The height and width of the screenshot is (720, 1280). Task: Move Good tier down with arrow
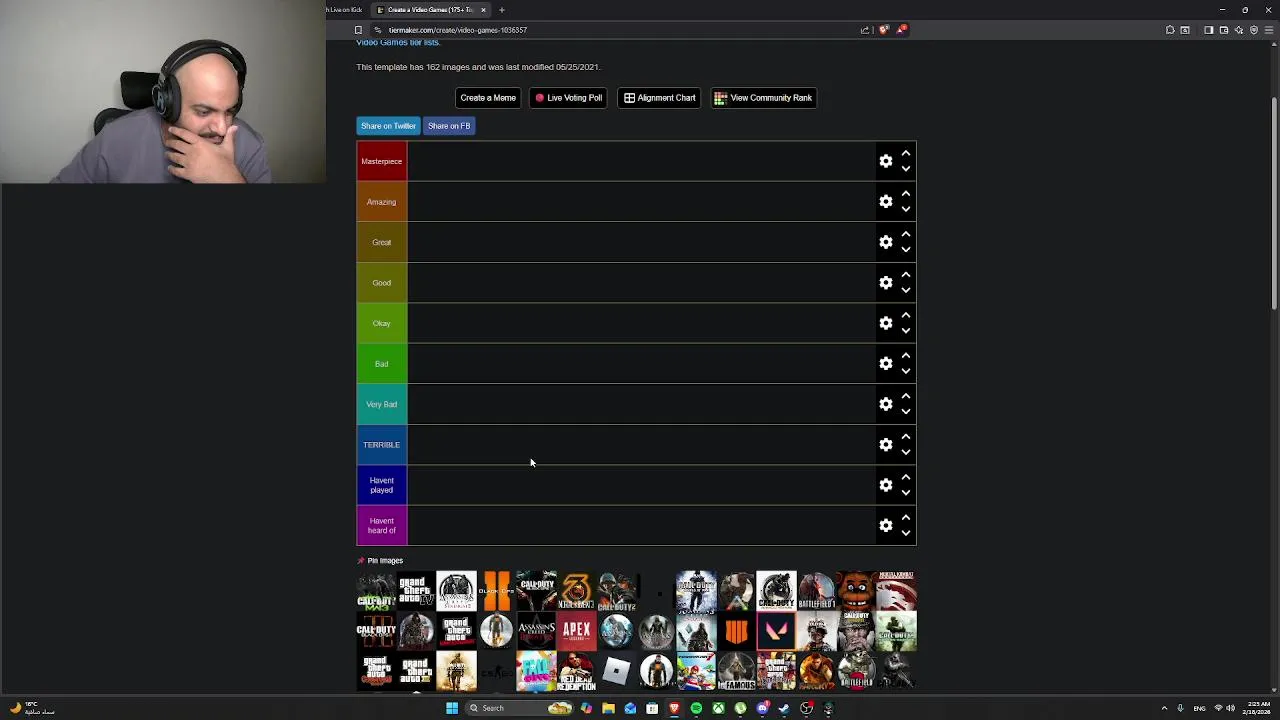[x=905, y=290]
